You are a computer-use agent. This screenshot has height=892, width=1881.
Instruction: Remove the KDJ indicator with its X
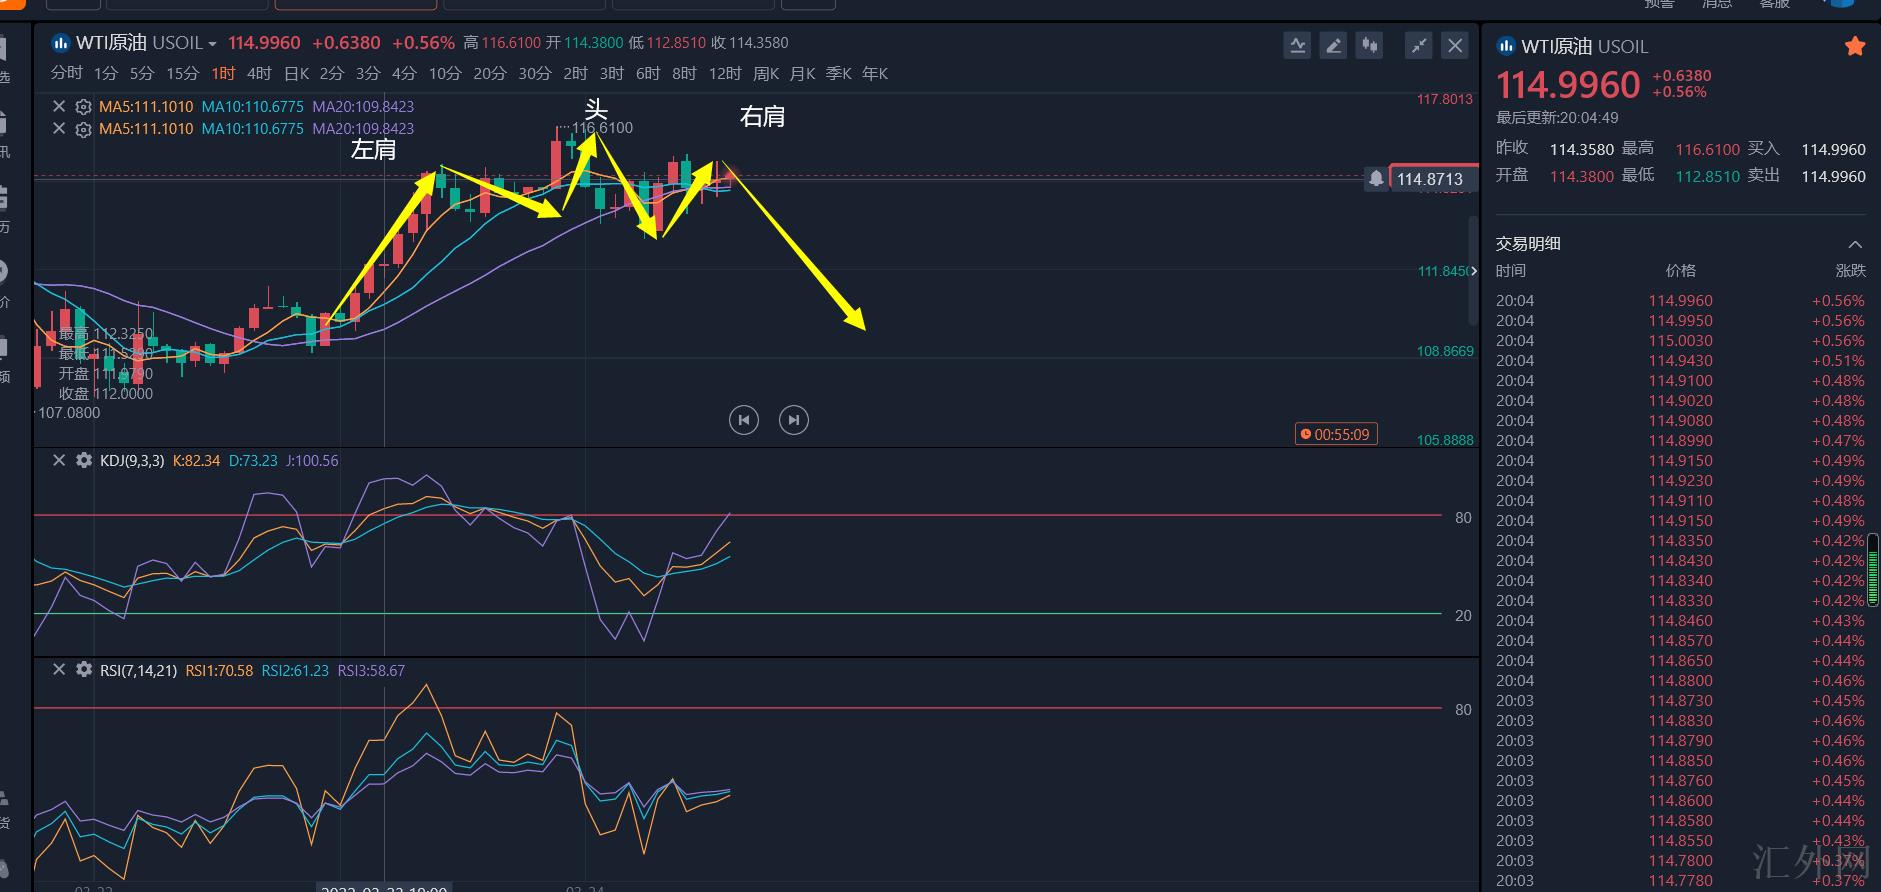pos(59,460)
